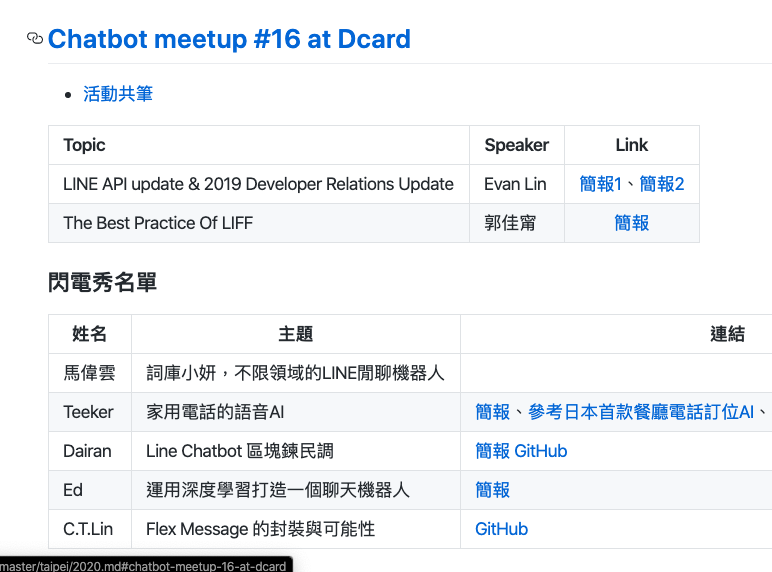Click the Teeker name cell
Viewport: 772px width, 572px height.
[90, 412]
